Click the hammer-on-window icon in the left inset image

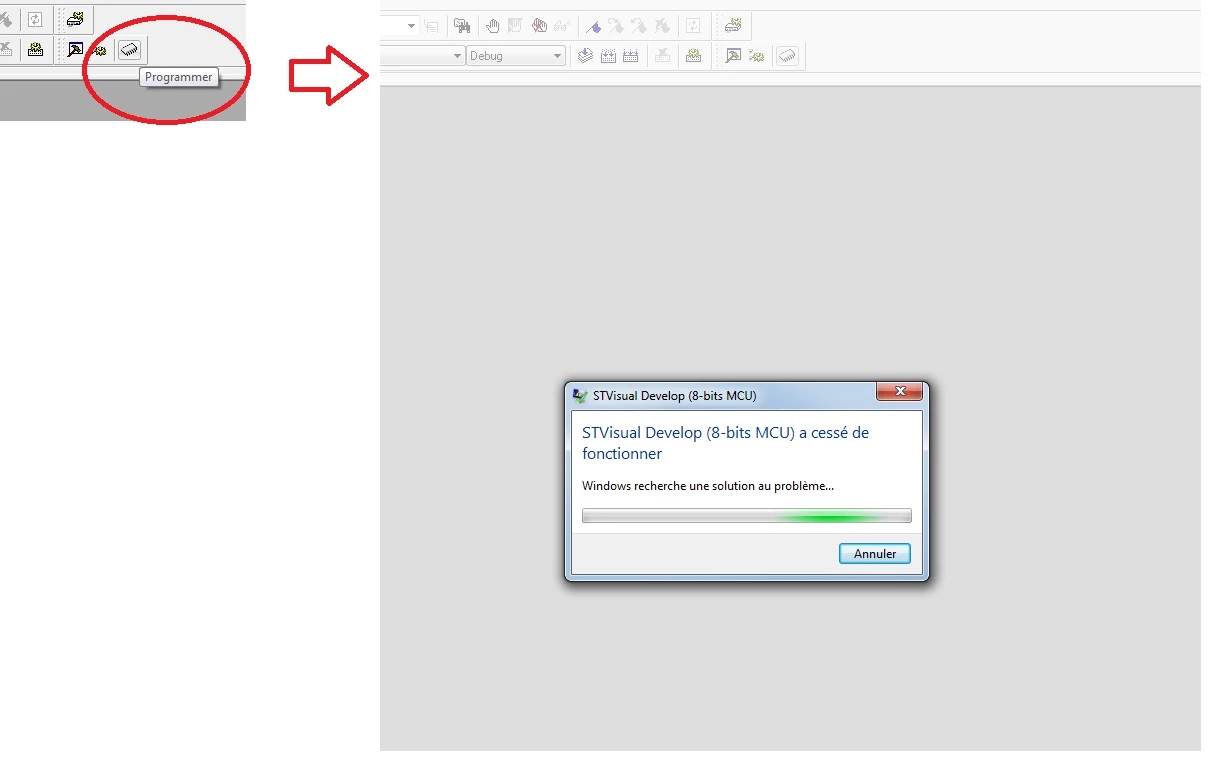[x=75, y=49]
